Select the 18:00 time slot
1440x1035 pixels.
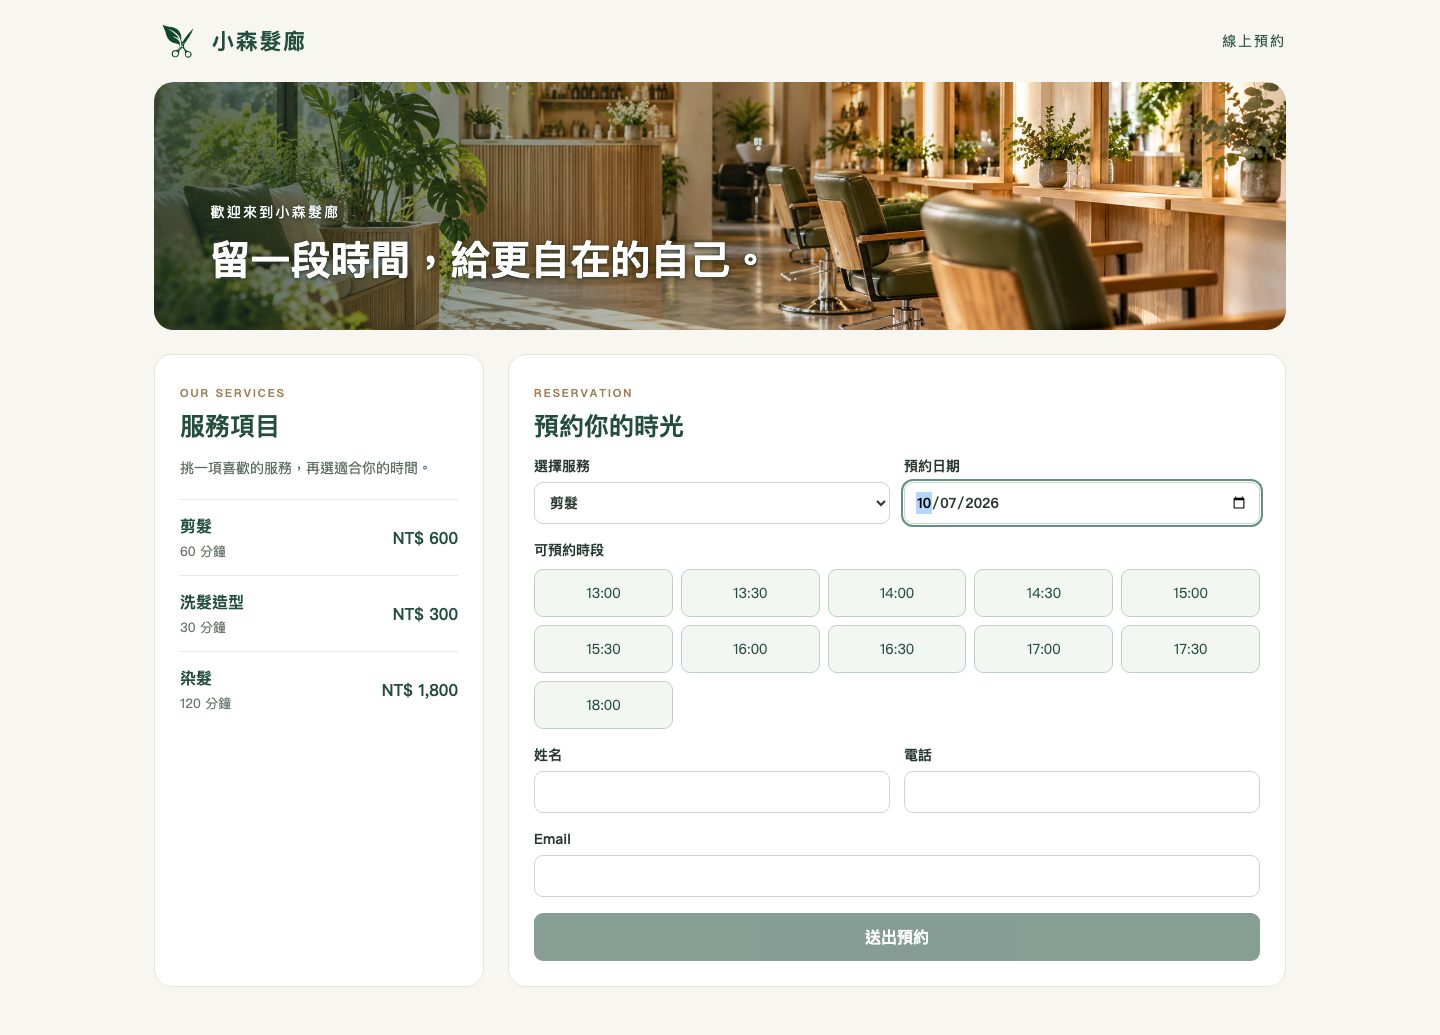[603, 705]
